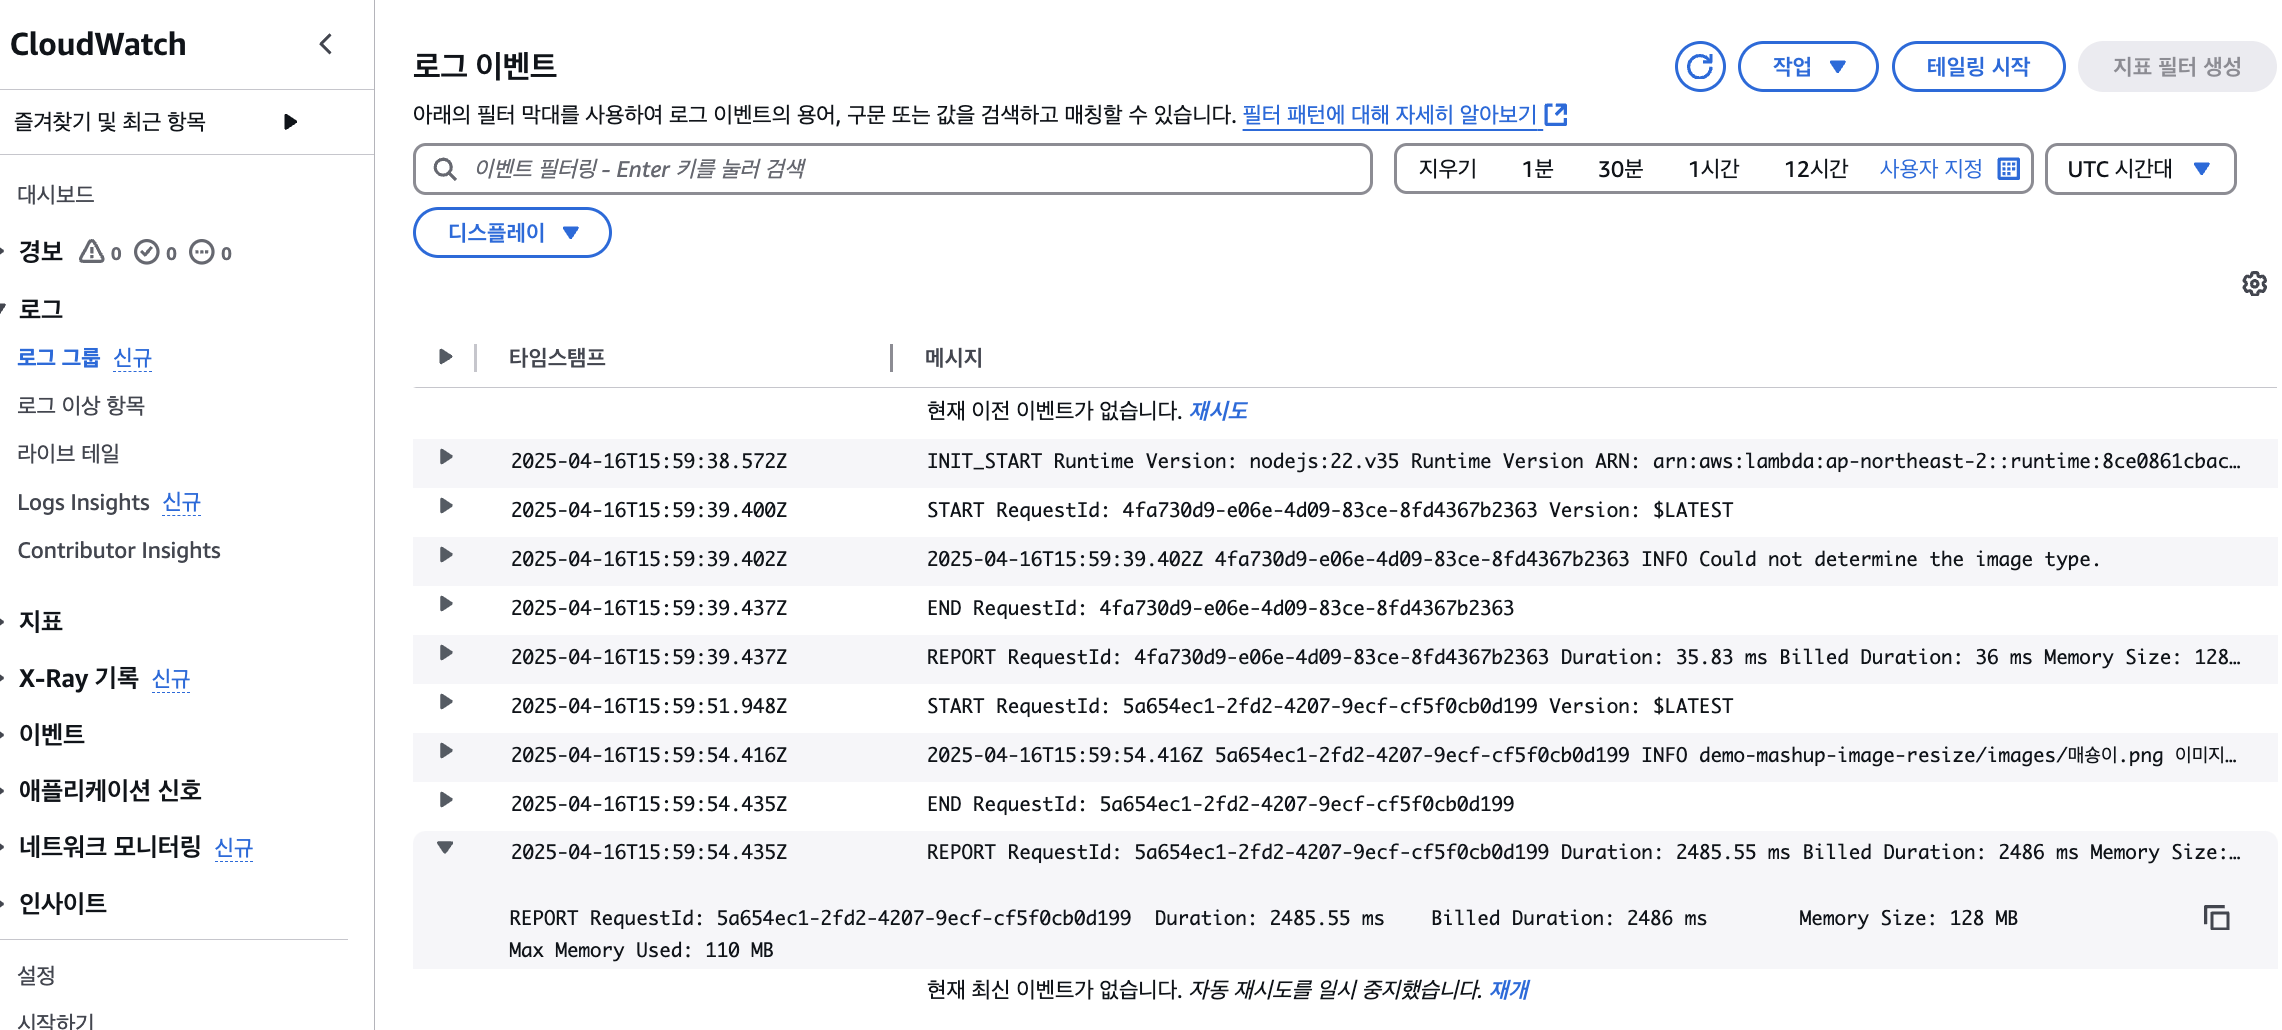Click the alarm warning triangle icon

coord(92,251)
